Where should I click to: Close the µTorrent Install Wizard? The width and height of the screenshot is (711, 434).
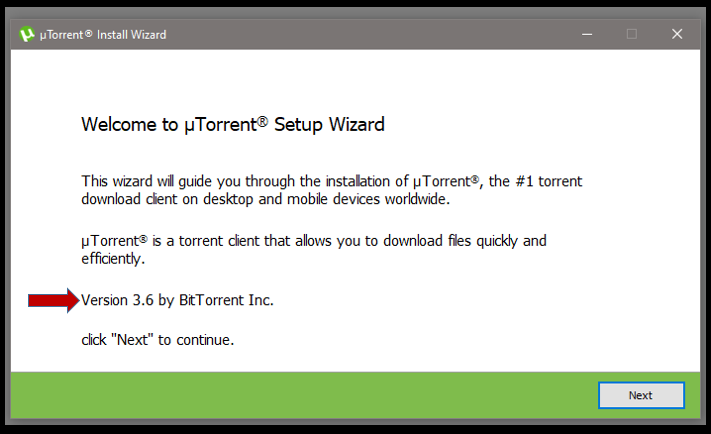[x=677, y=34]
